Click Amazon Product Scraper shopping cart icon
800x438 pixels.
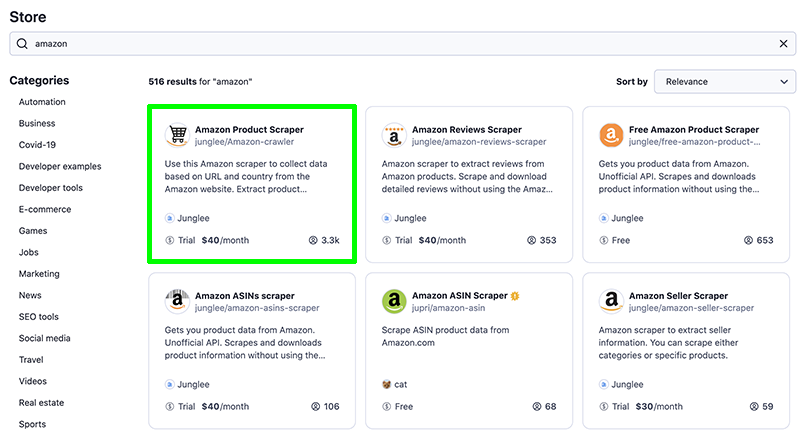pos(177,135)
